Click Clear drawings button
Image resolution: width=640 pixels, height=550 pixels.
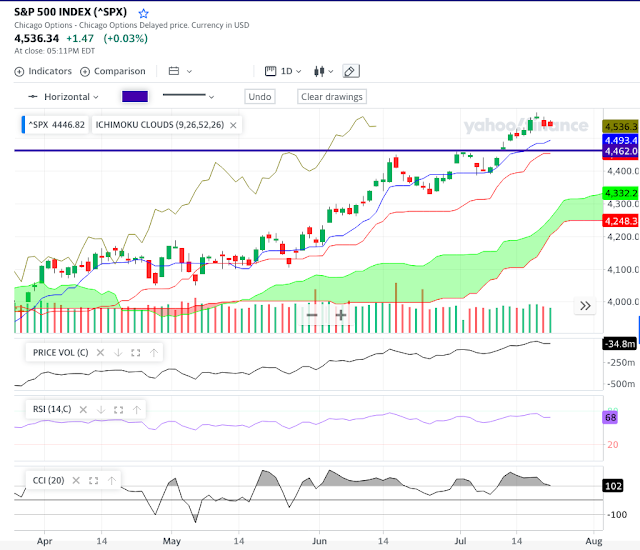tap(332, 97)
